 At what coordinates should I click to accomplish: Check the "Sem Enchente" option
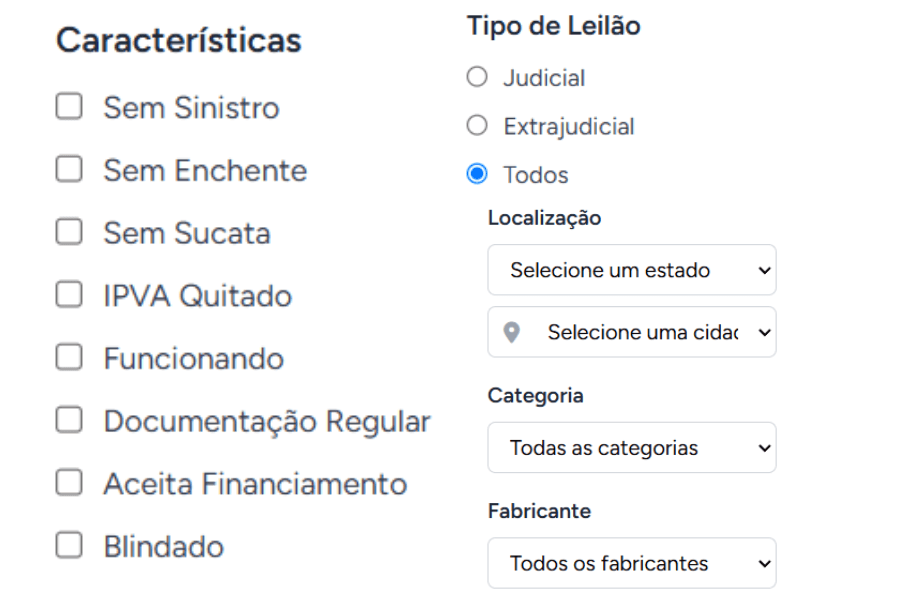68,169
